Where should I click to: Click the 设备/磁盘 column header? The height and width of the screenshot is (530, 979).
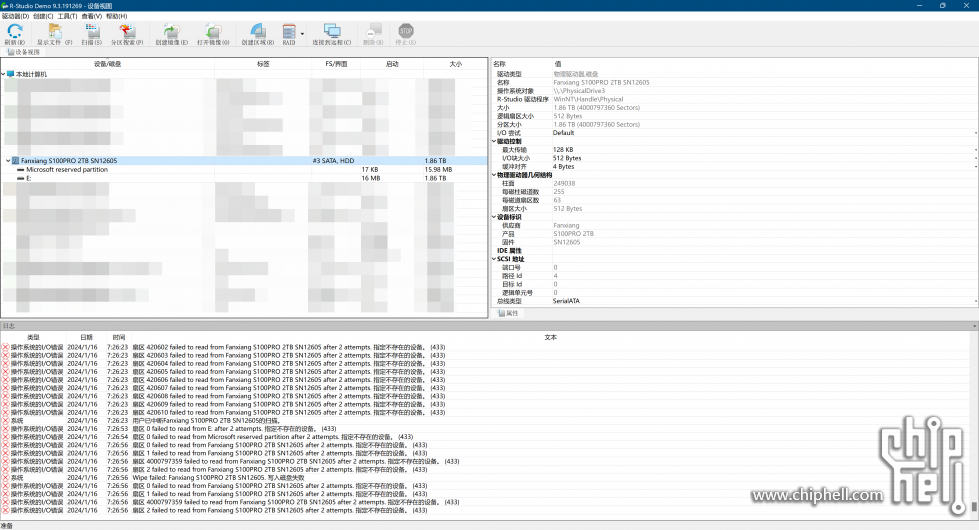[x=107, y=64]
